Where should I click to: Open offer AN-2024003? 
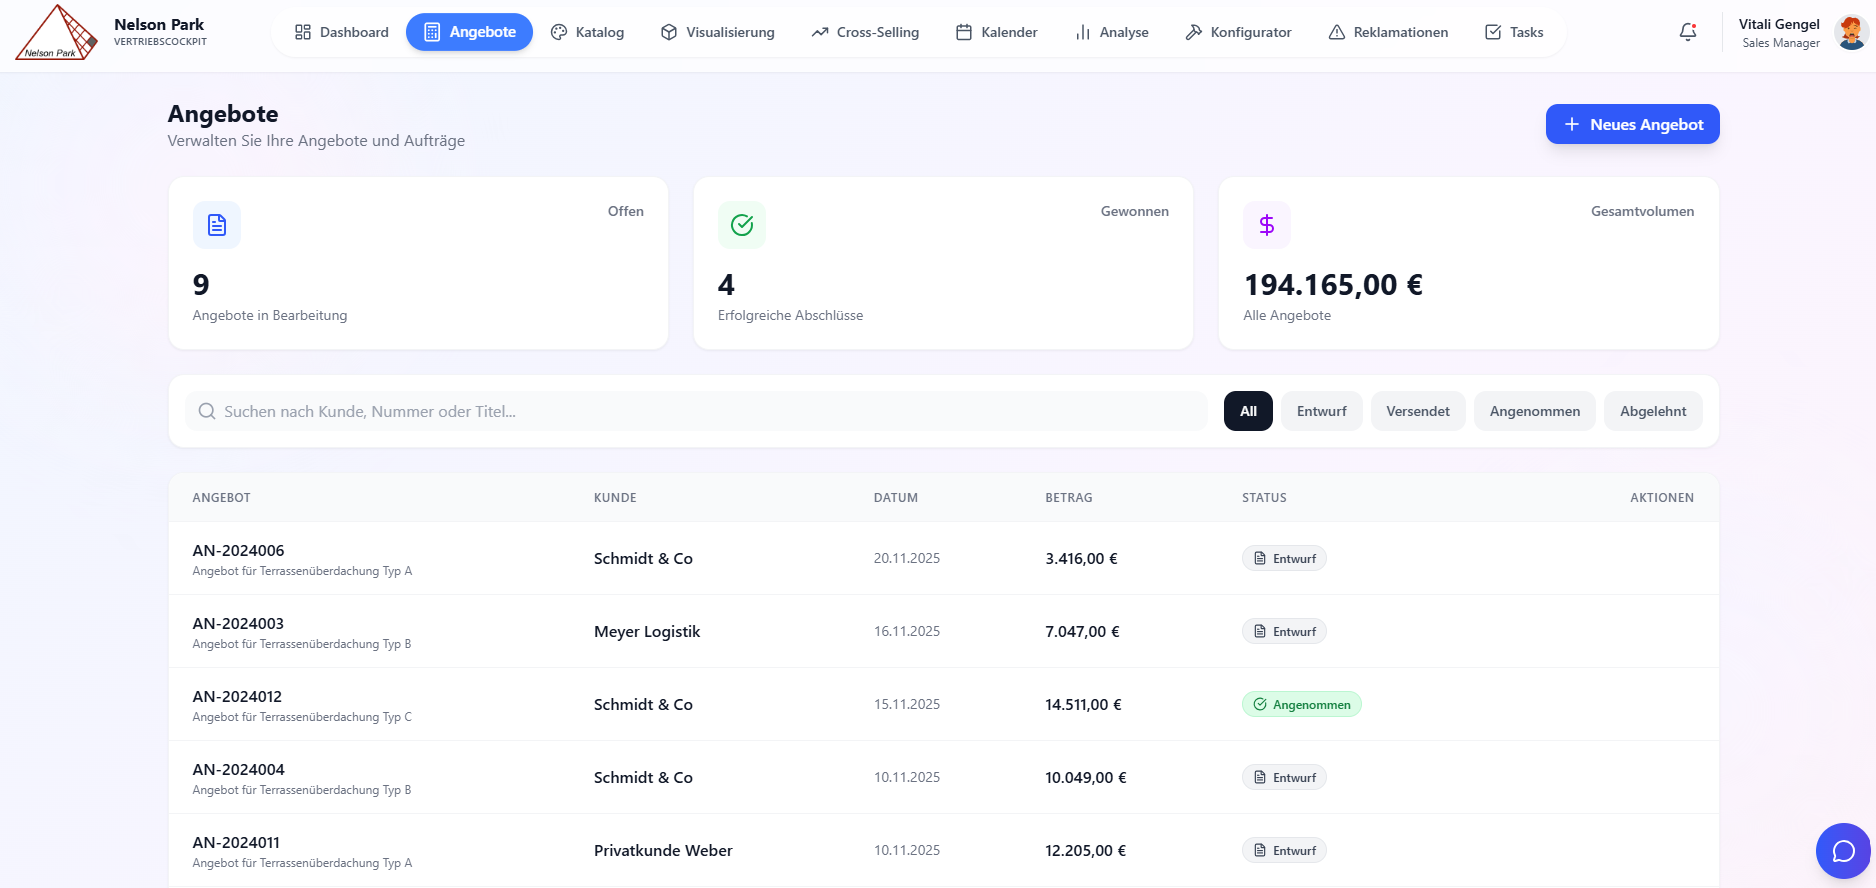(238, 623)
